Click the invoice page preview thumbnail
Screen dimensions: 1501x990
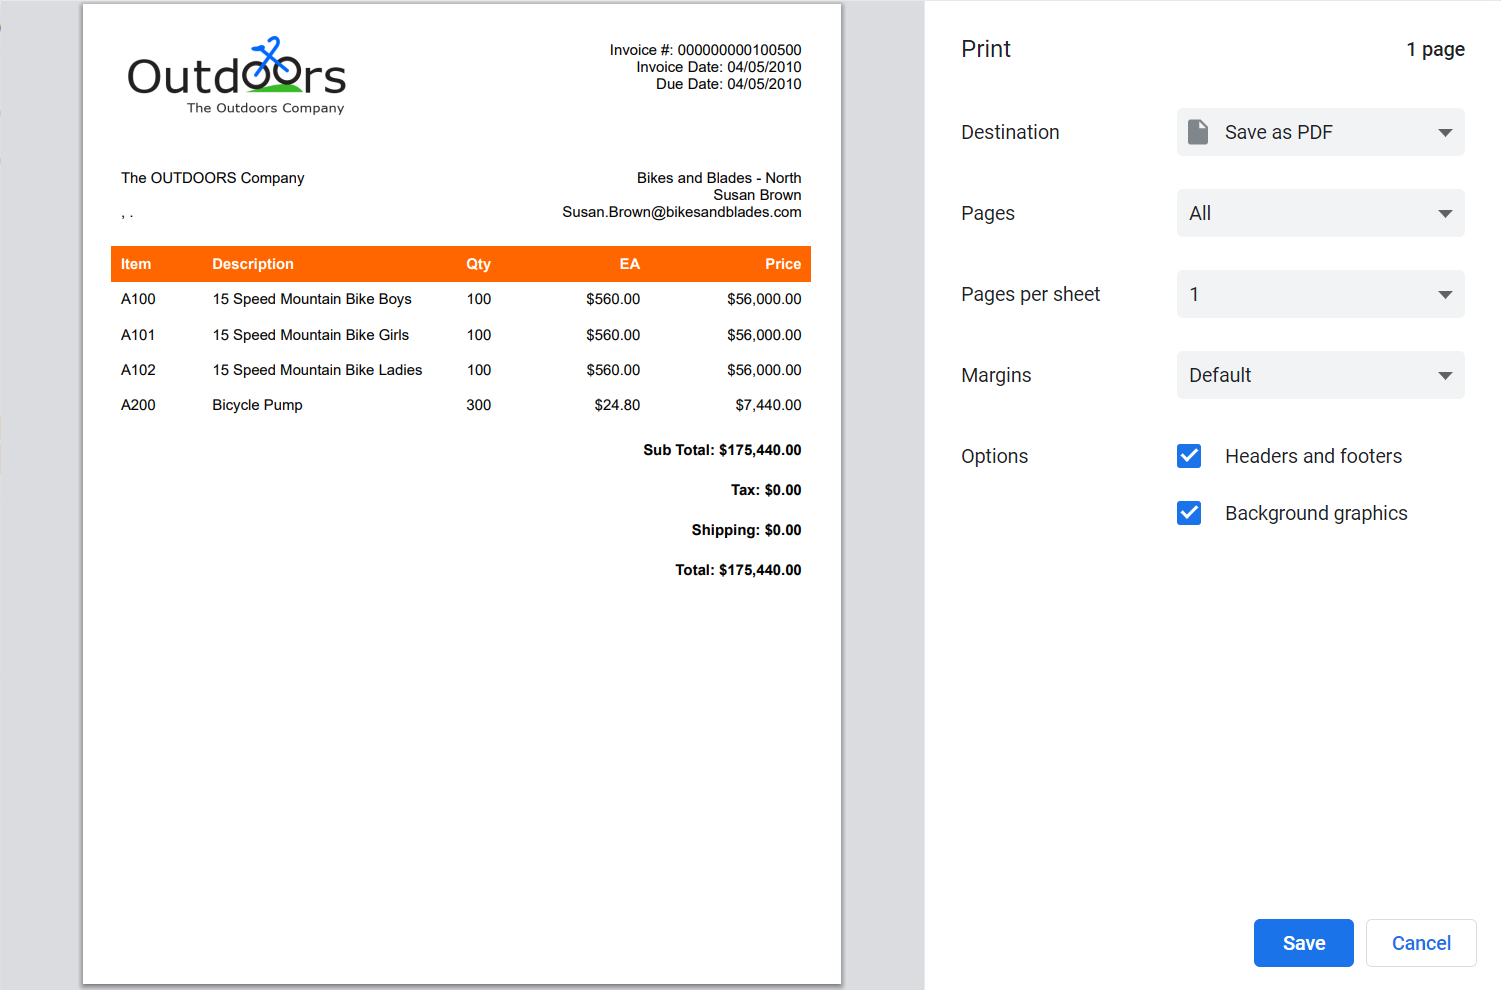462,494
